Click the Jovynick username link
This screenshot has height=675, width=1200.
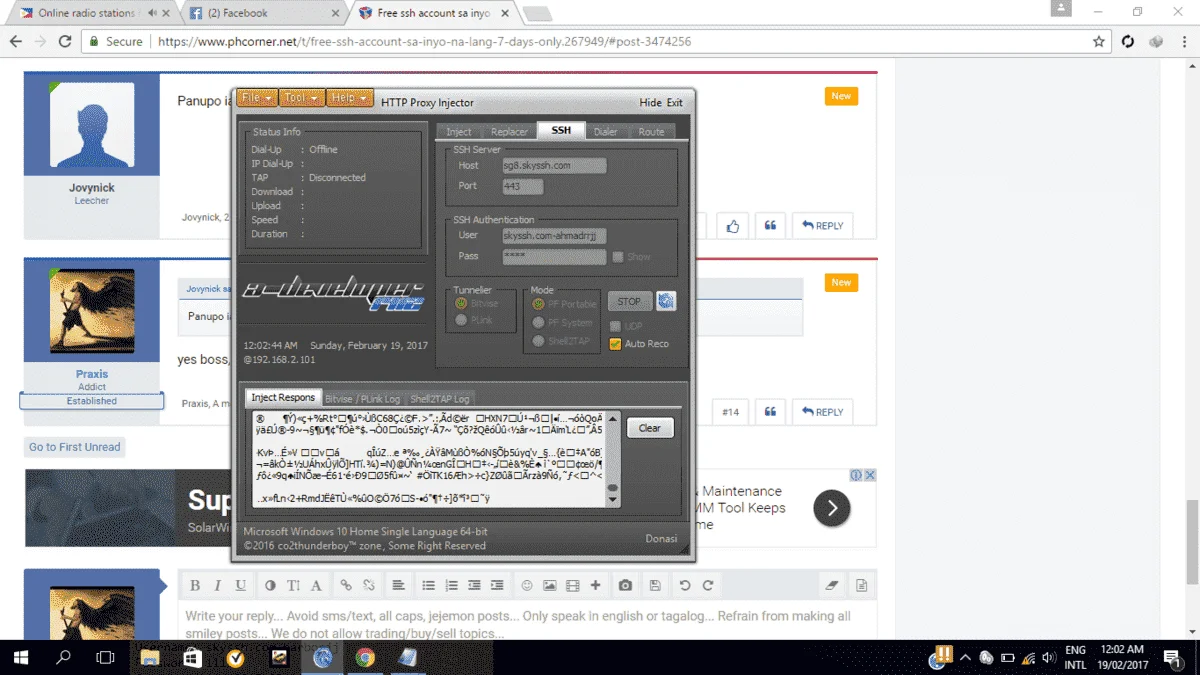pos(92,188)
